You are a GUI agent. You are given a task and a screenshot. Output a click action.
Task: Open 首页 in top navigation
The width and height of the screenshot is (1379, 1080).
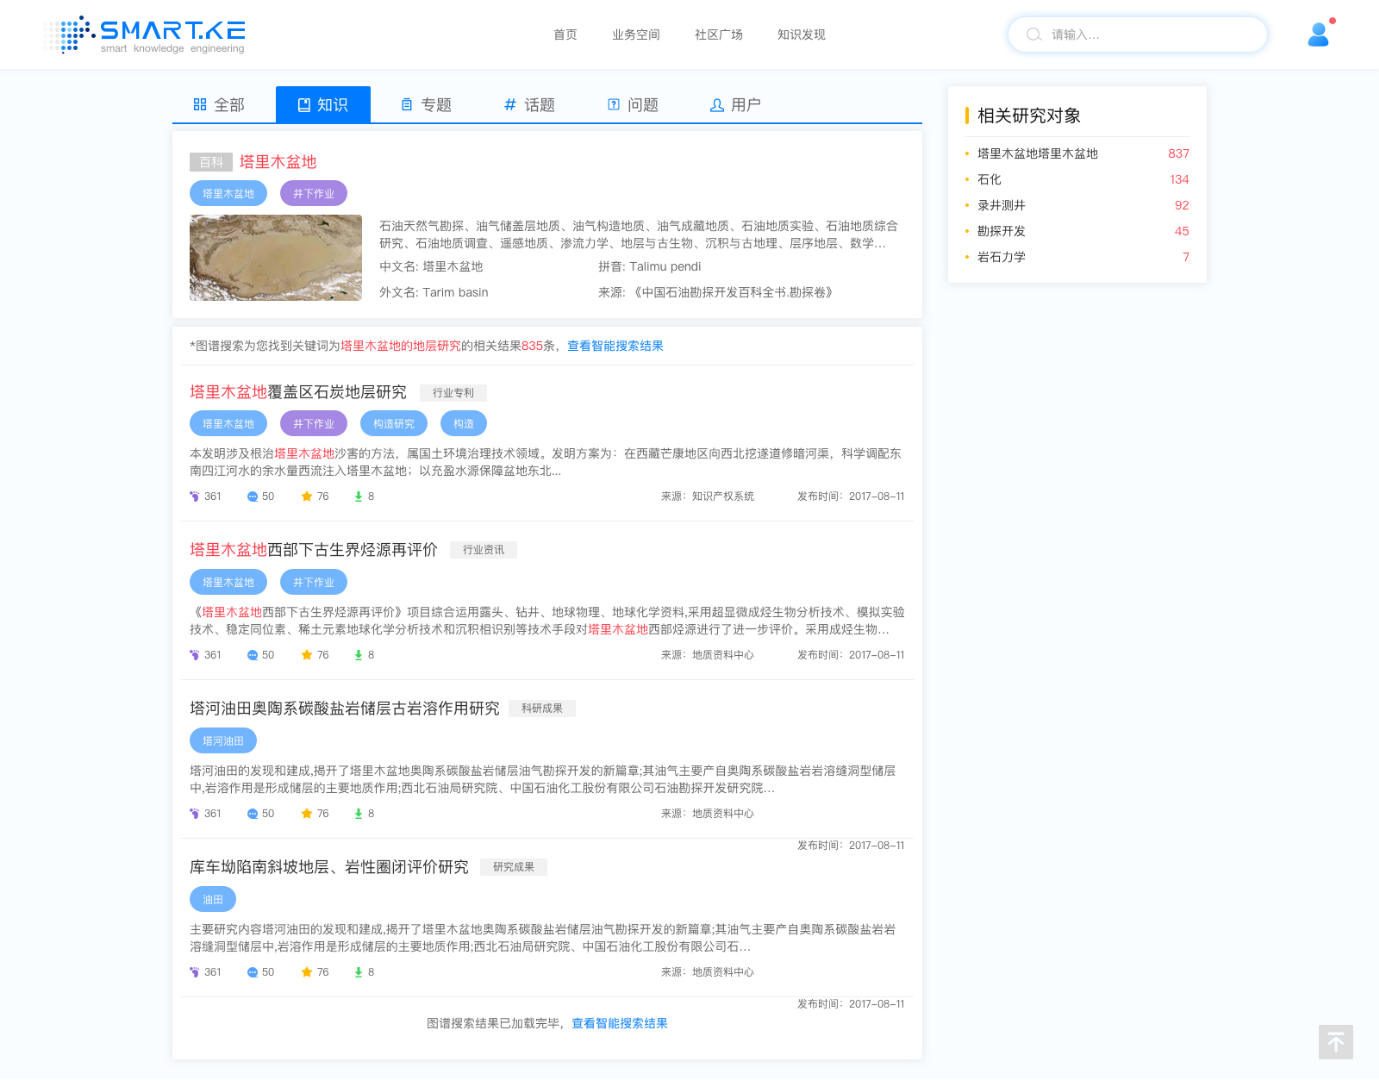565,35
